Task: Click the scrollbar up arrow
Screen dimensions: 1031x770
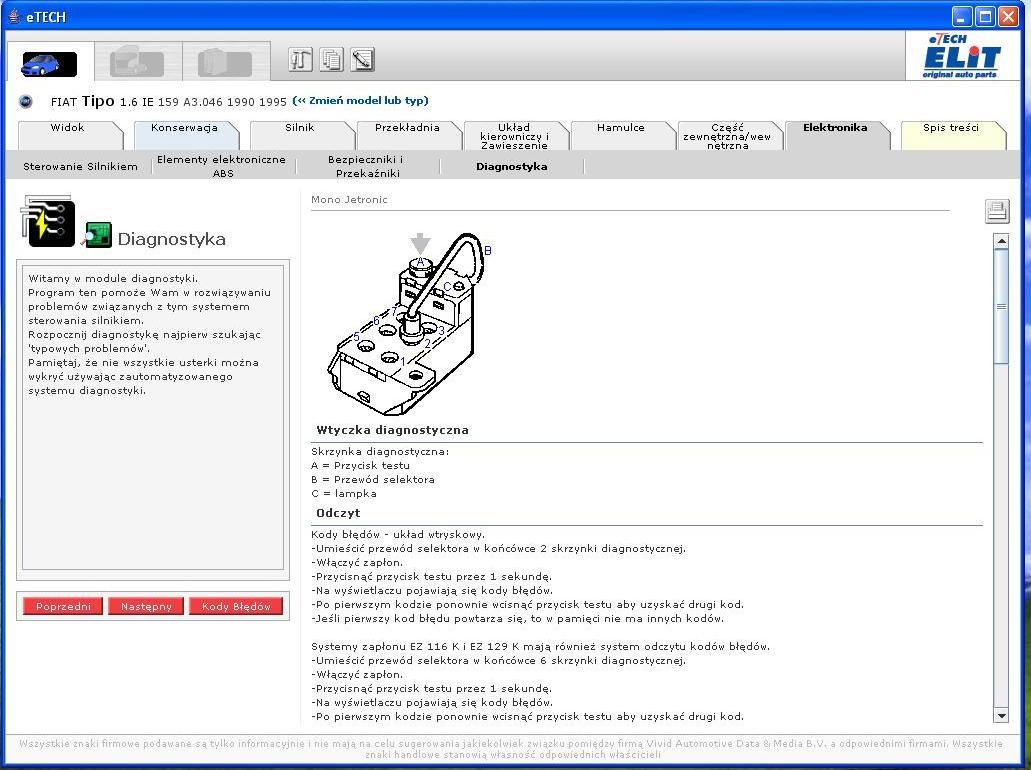Action: (x=1001, y=241)
